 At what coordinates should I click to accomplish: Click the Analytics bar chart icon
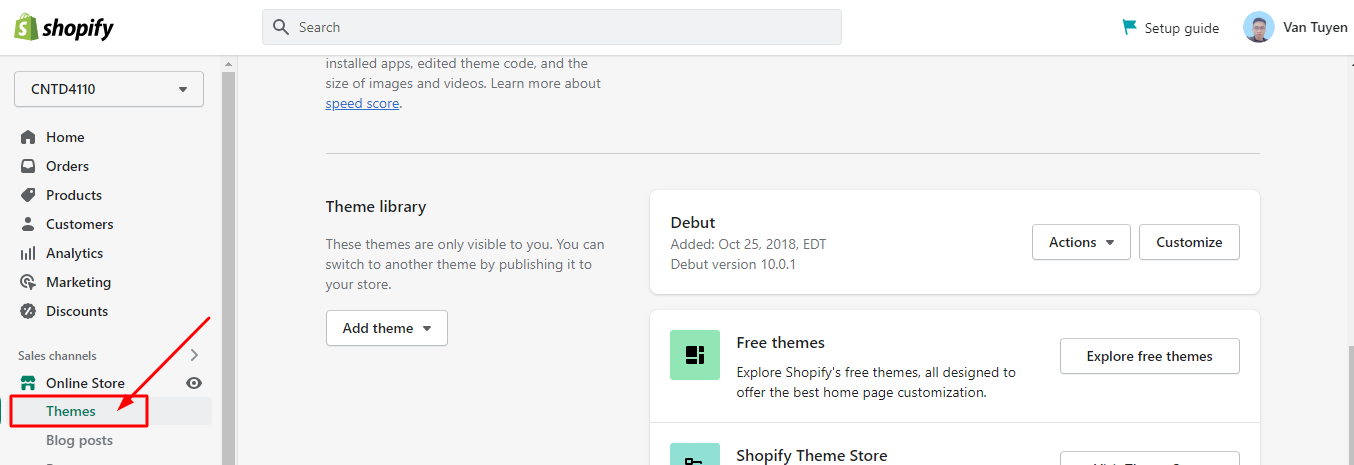coord(28,253)
